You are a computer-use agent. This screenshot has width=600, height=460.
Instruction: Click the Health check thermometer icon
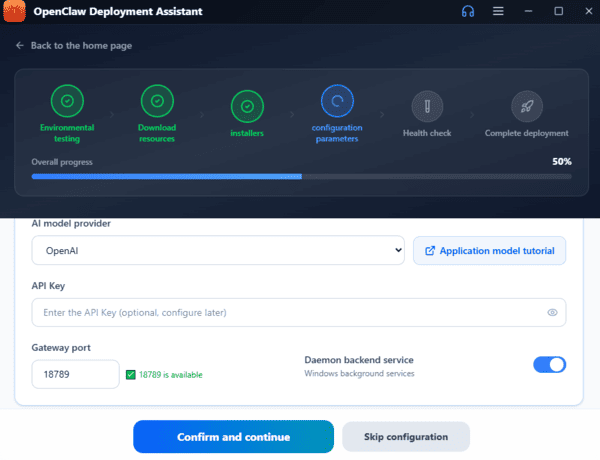[x=426, y=105]
